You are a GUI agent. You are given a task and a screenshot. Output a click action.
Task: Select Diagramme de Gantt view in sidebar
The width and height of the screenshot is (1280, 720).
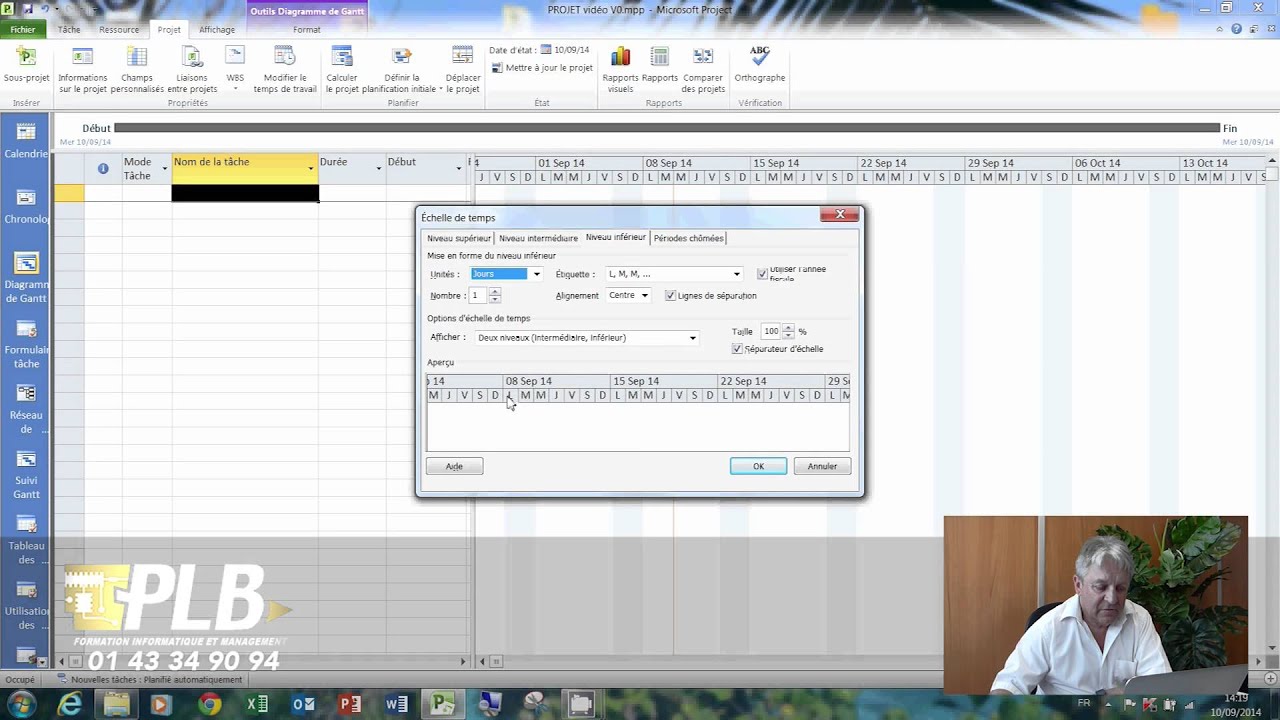coord(26,278)
